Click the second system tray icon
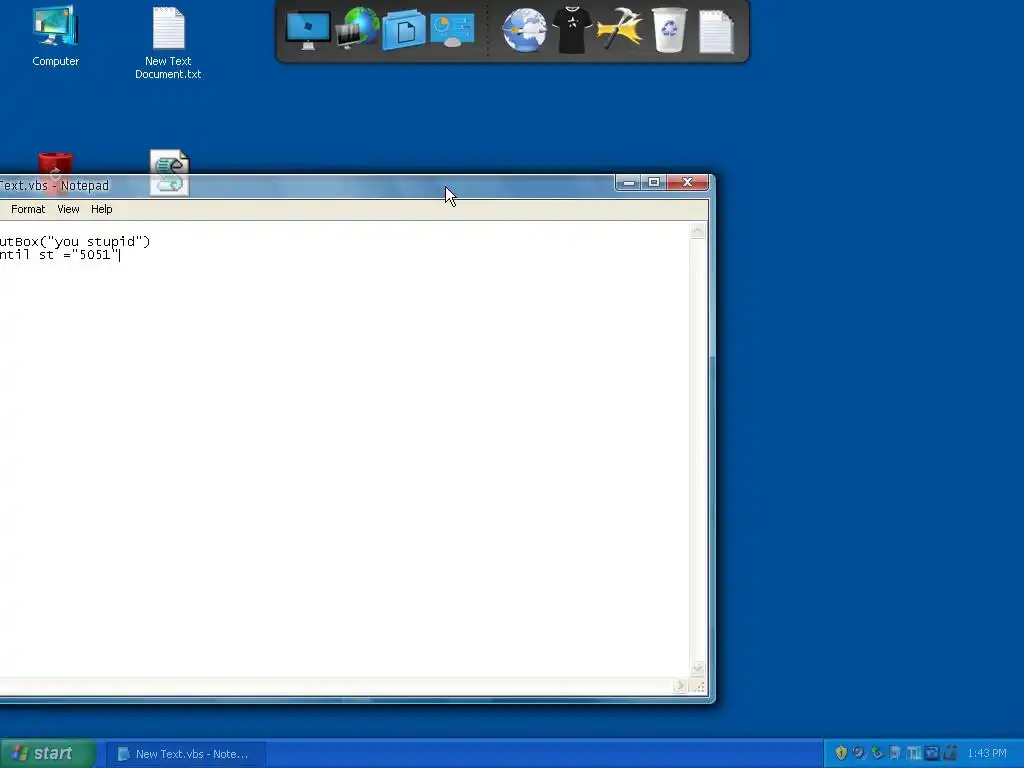 point(859,753)
